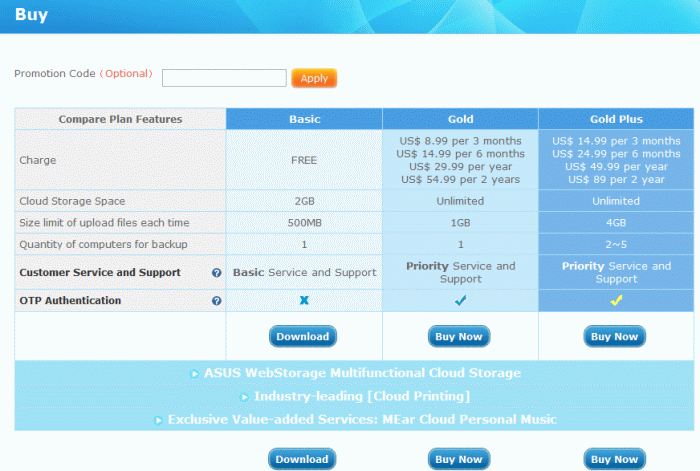Focus the Promotion Code input field
The width and height of the screenshot is (700, 471).
coord(224,78)
